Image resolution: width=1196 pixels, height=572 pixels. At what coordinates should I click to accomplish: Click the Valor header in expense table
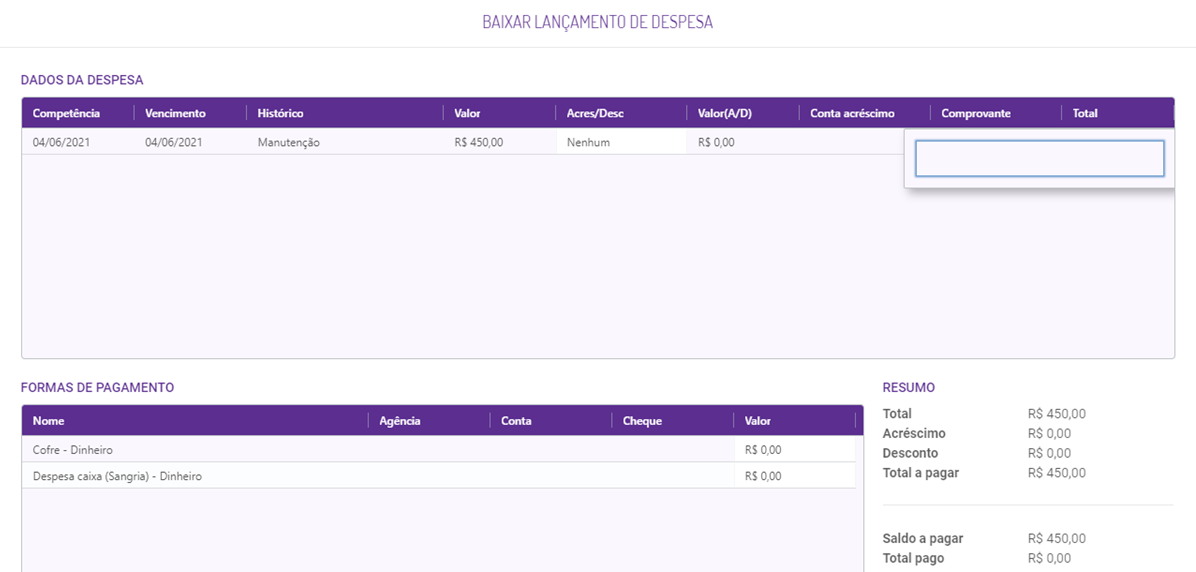pos(467,113)
